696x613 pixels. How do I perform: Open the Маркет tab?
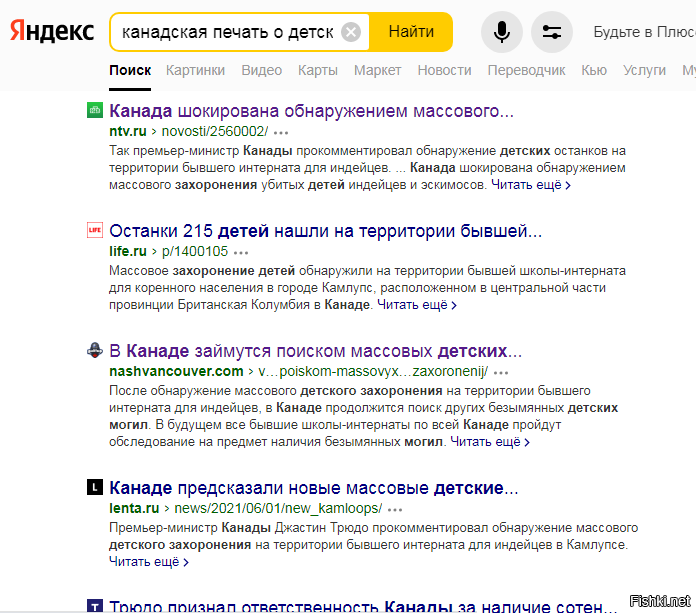(x=377, y=70)
